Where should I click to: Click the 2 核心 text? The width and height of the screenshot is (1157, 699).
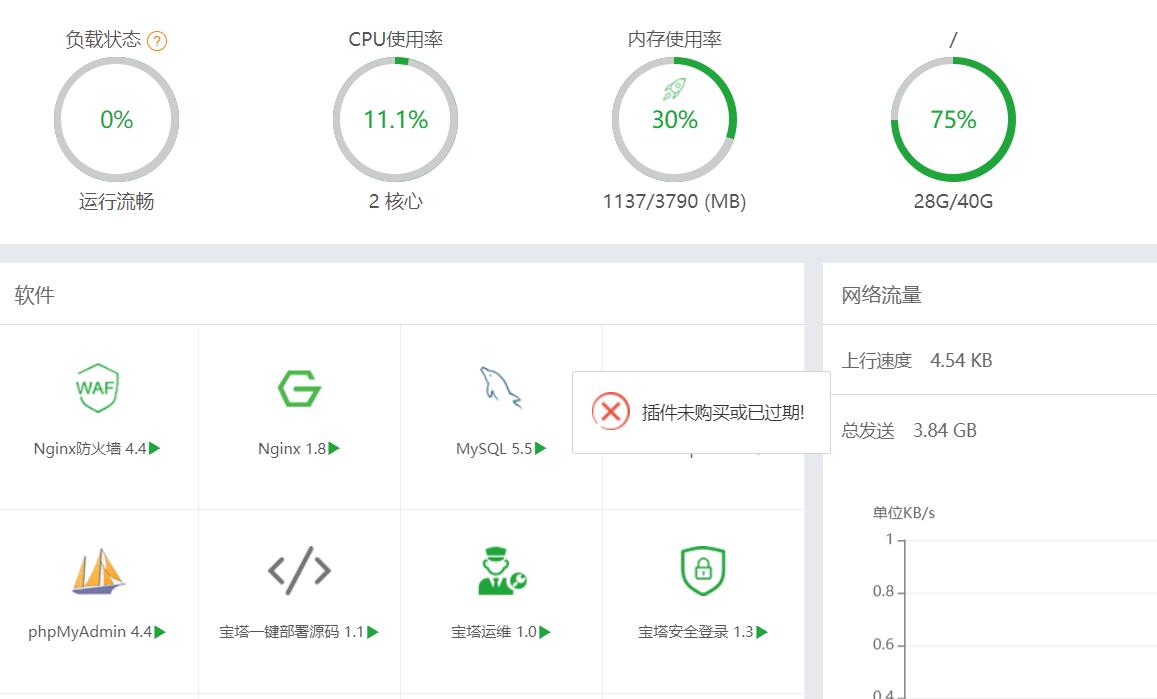[x=396, y=202]
